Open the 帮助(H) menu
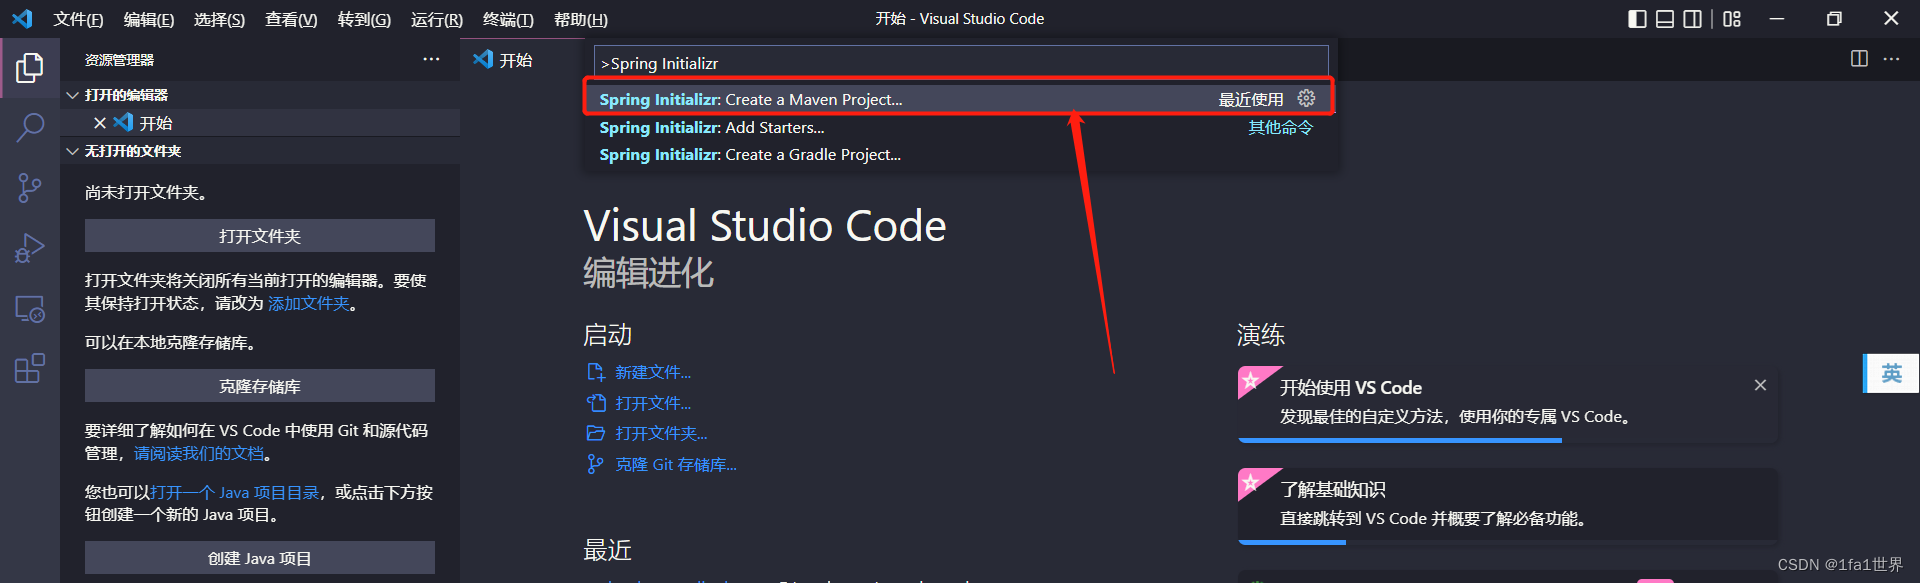Image resolution: width=1920 pixels, height=583 pixels. [x=581, y=20]
